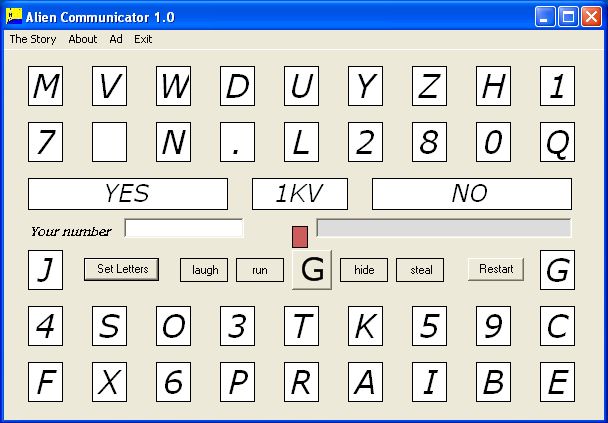The width and height of the screenshot is (608, 423).
Task: Select the letter W tile
Action: click(173, 87)
